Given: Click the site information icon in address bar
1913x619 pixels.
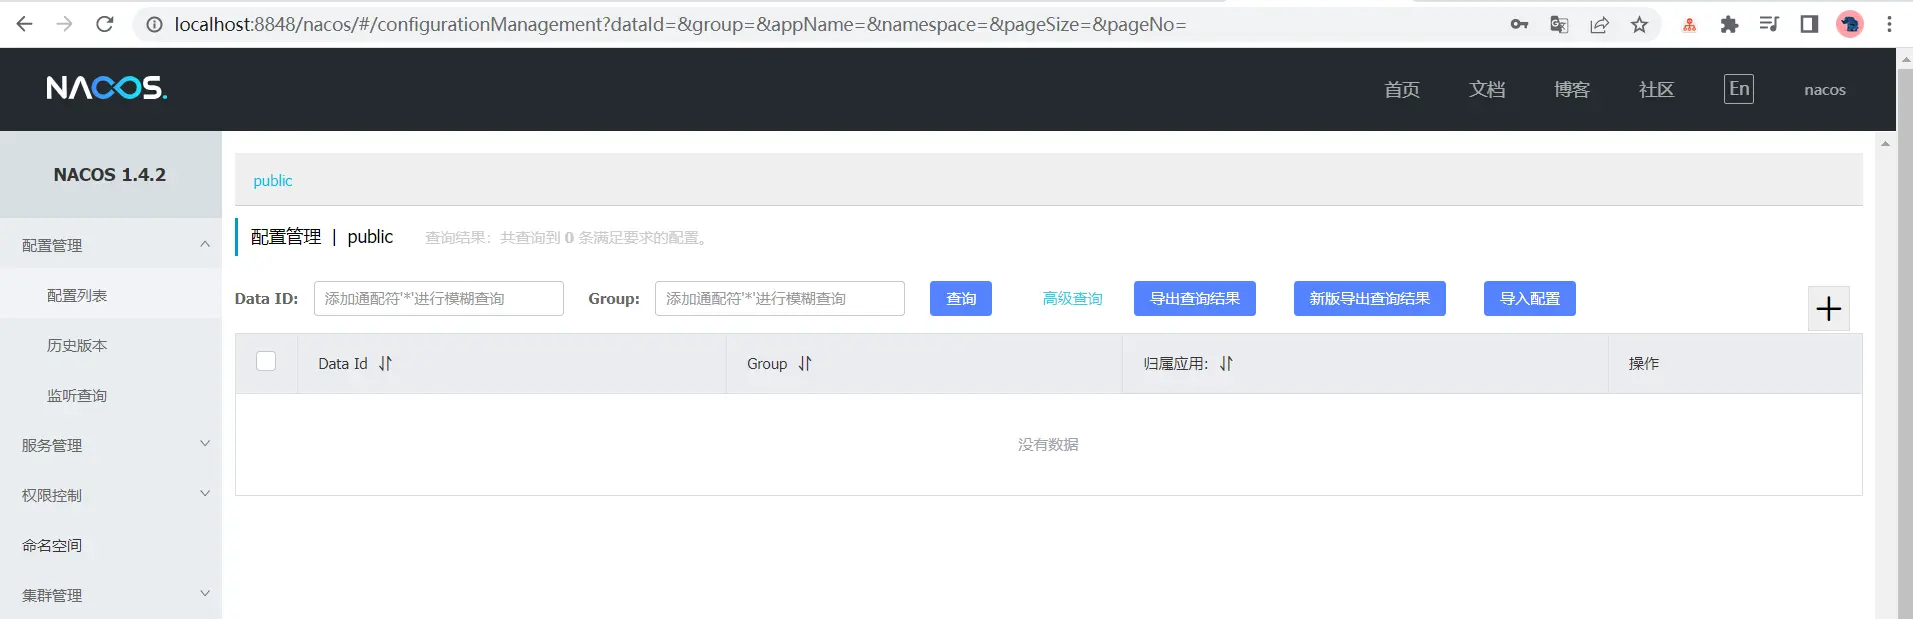Looking at the screenshot, I should [154, 24].
